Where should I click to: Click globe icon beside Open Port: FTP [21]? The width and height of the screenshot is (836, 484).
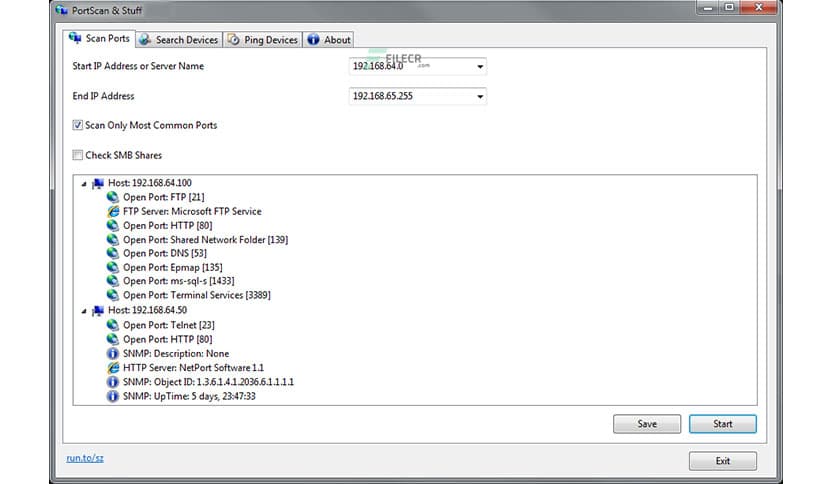point(112,197)
